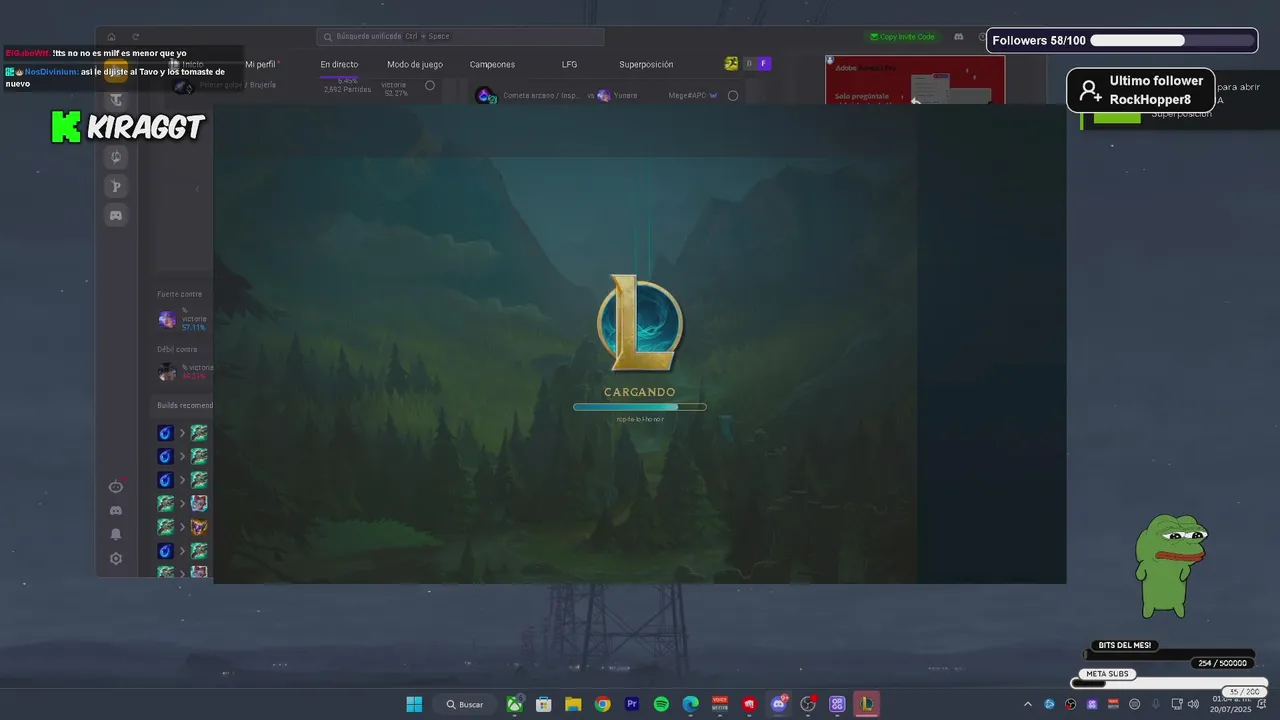Viewport: 1280px width, 720px height.
Task: Click the purple F spell icon
Action: pos(764,64)
